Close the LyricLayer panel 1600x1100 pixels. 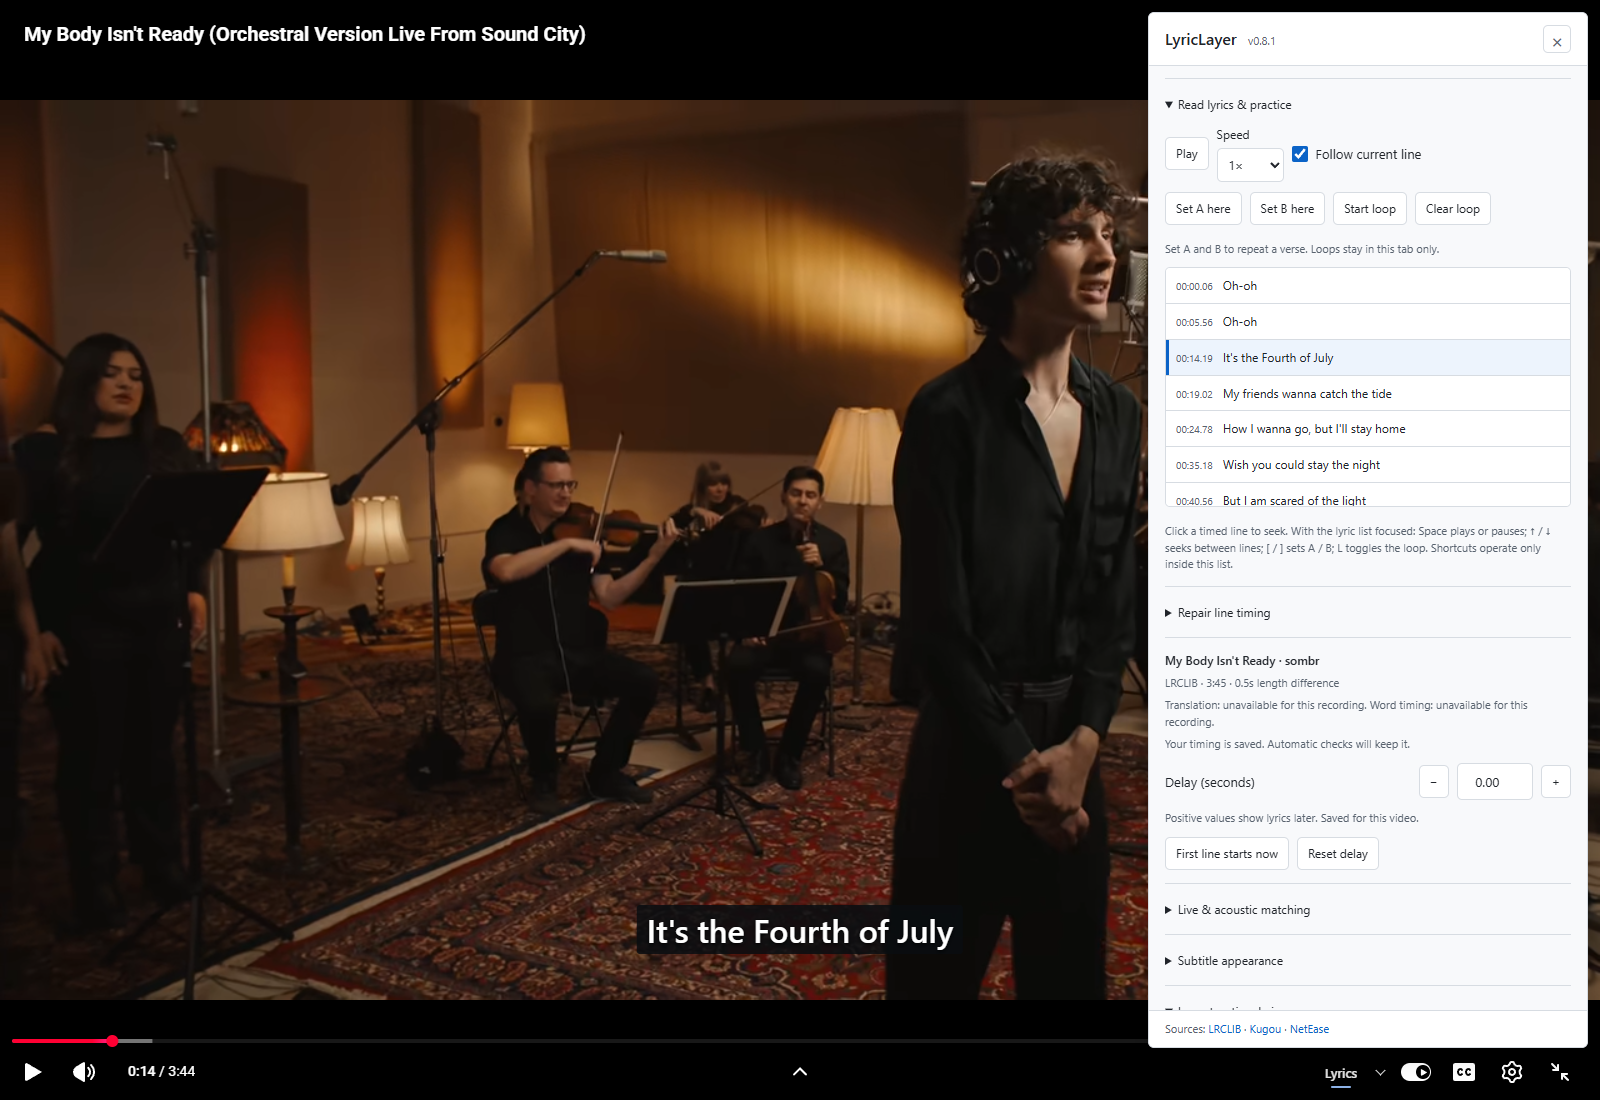point(1557,41)
